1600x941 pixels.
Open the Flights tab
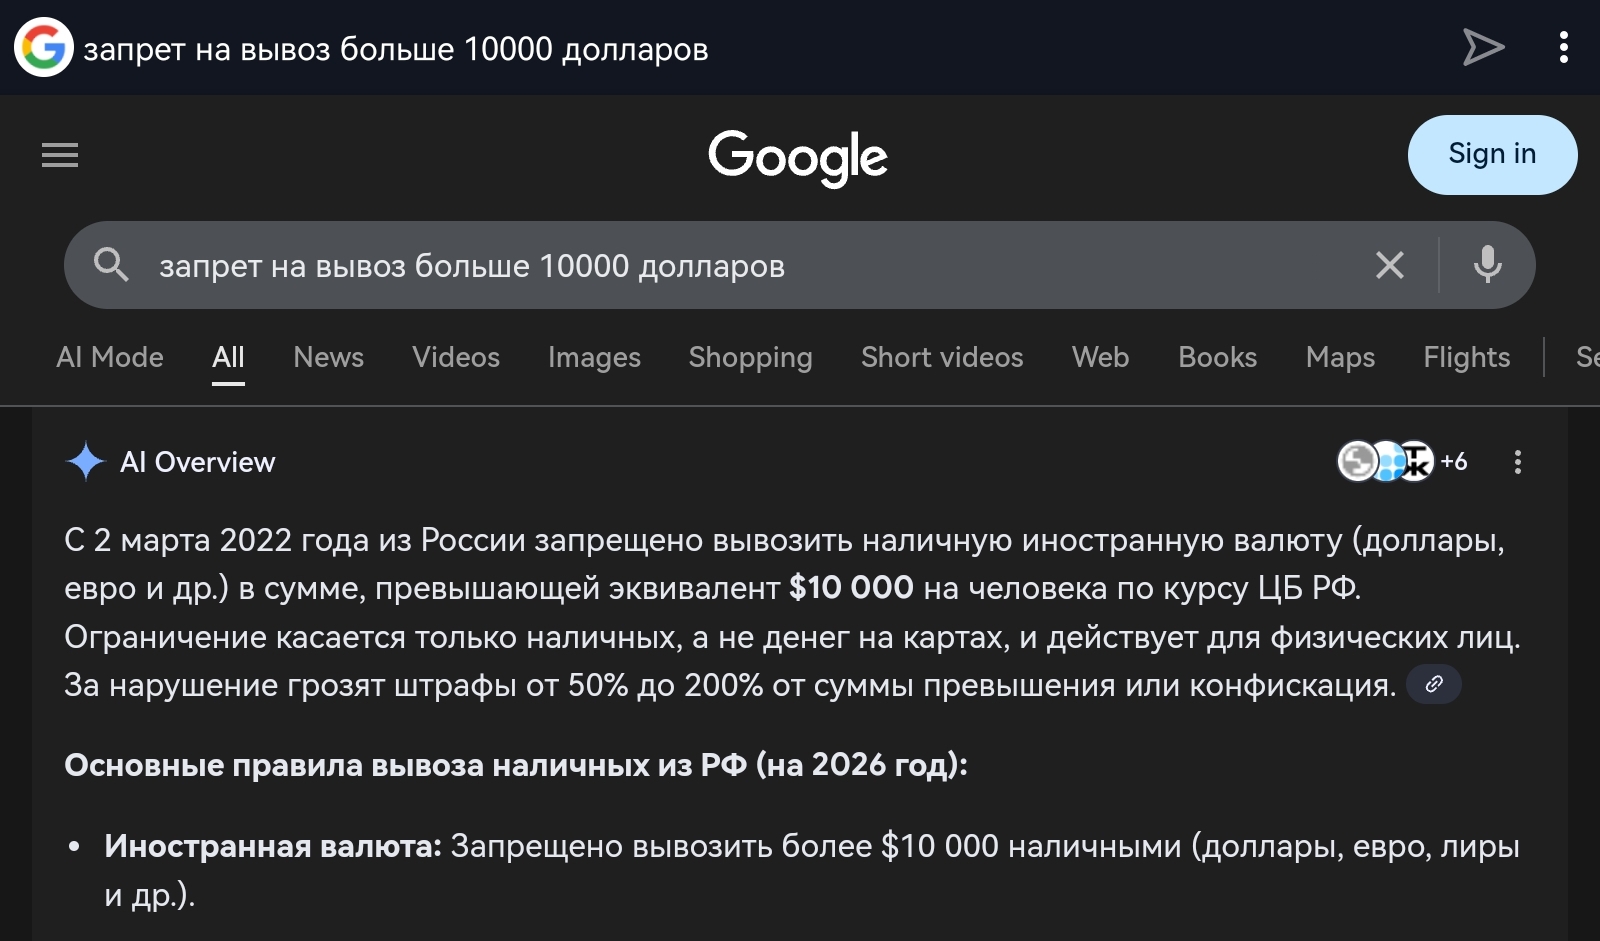pyautogui.click(x=1467, y=357)
